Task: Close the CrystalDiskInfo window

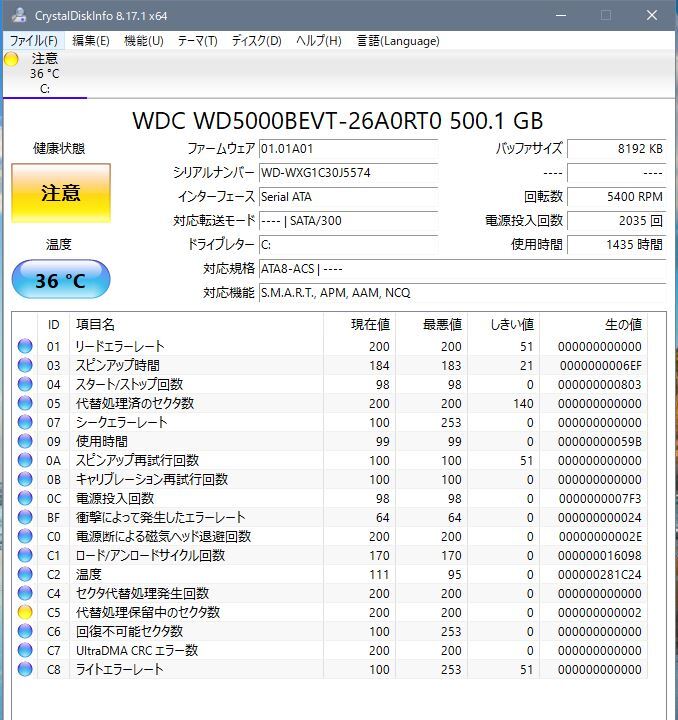Action: [652, 15]
